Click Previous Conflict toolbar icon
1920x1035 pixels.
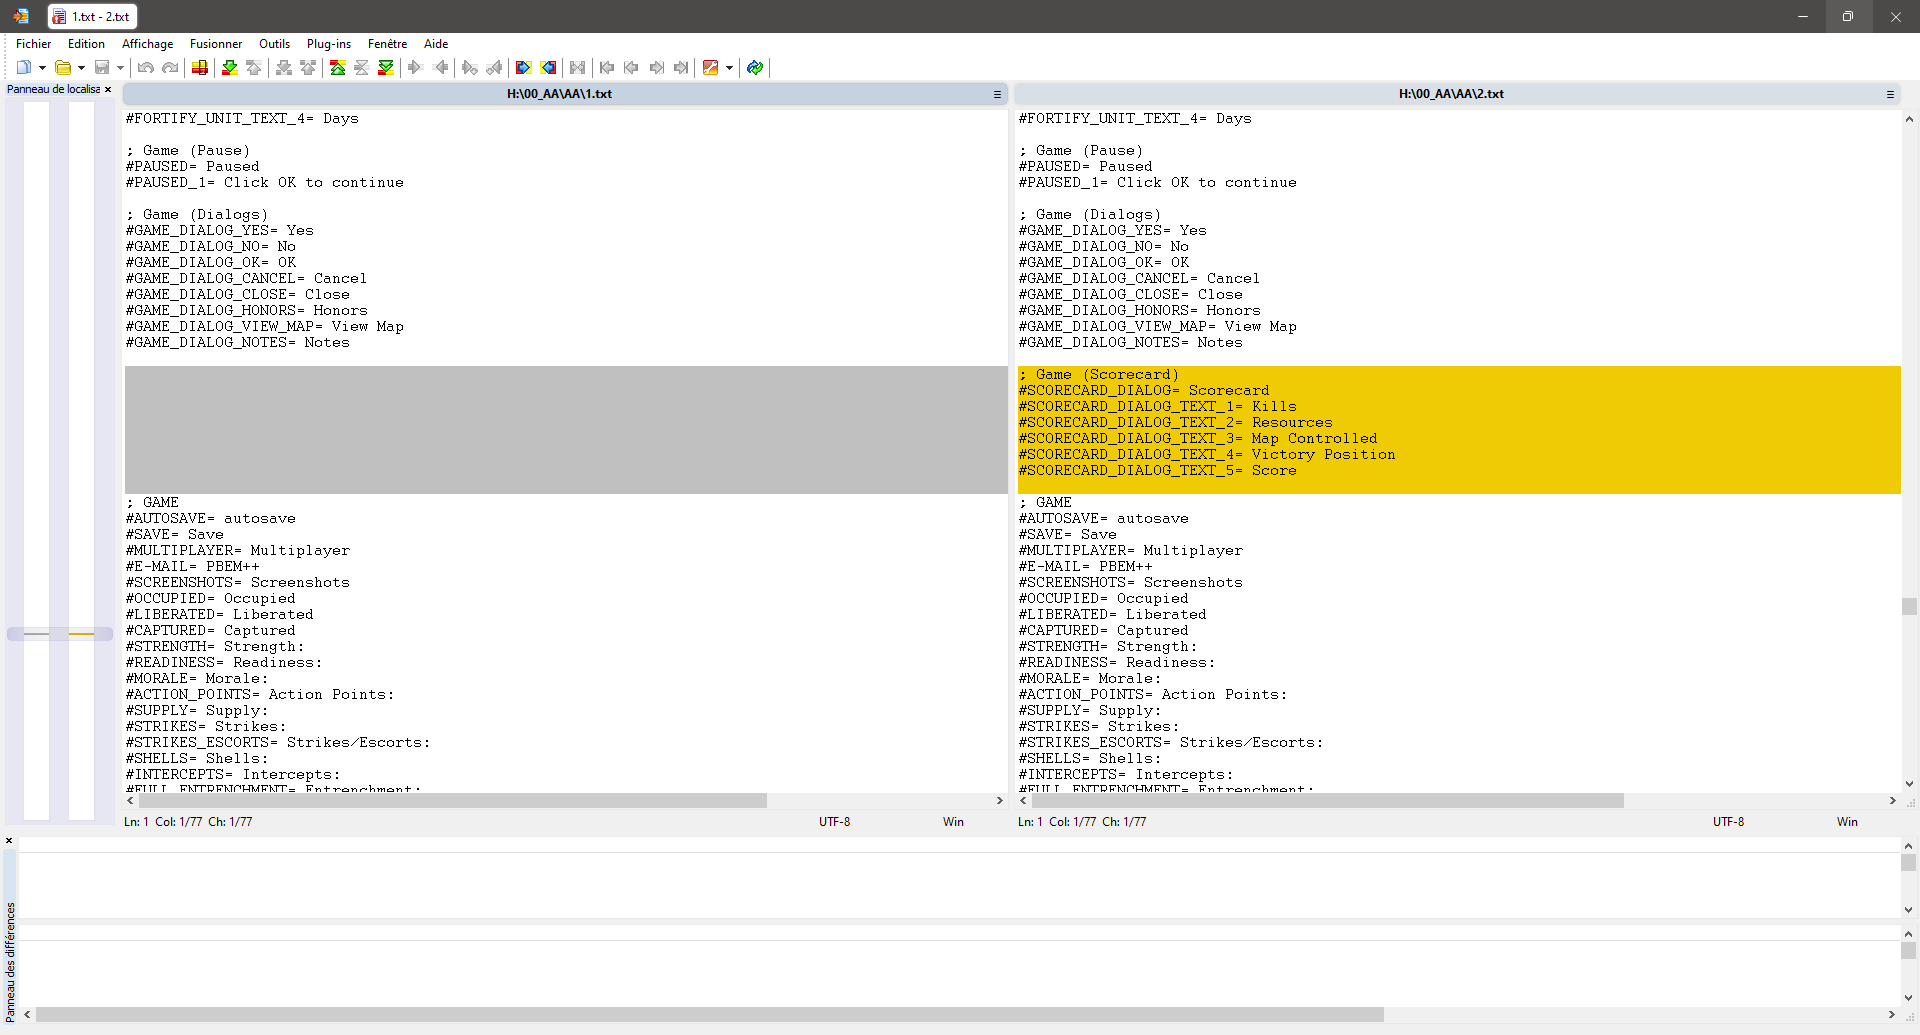pyautogui.click(x=308, y=68)
